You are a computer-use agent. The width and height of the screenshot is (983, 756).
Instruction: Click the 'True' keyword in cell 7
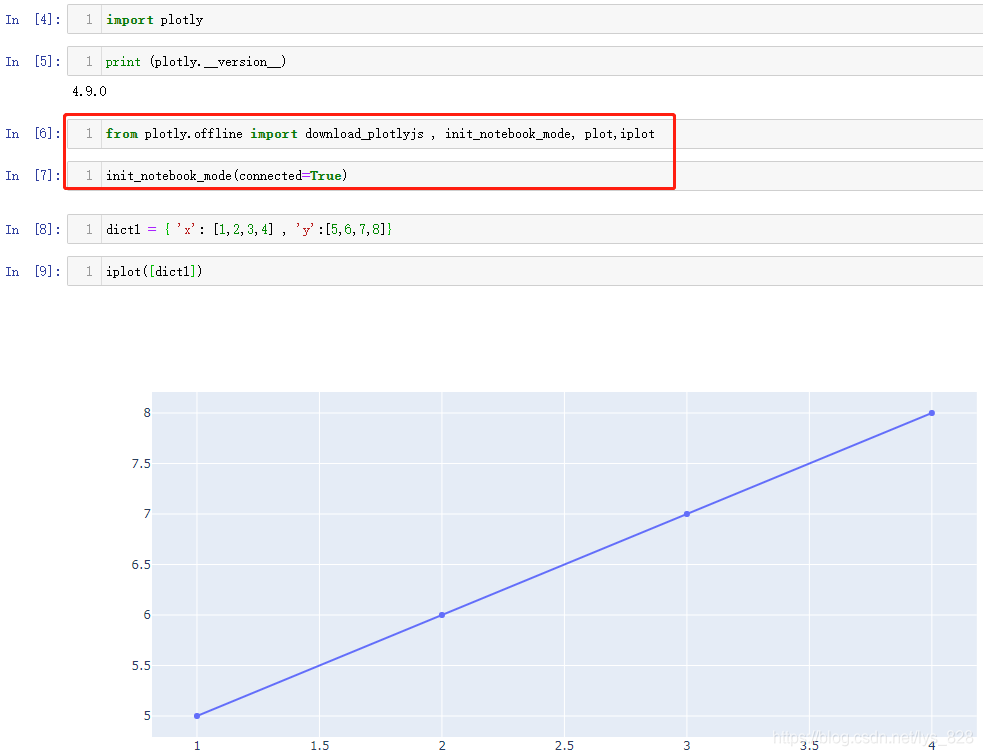click(325, 176)
